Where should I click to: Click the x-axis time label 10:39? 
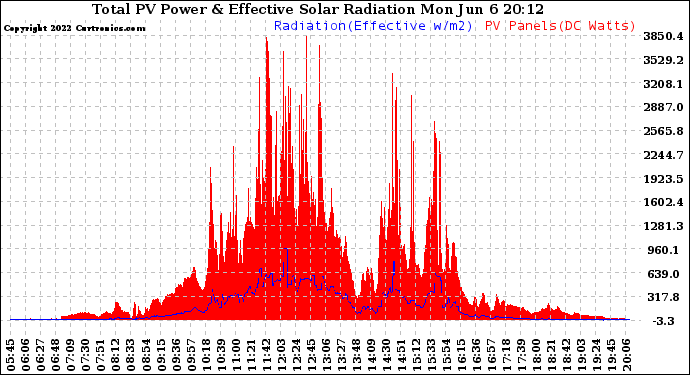click(x=221, y=355)
